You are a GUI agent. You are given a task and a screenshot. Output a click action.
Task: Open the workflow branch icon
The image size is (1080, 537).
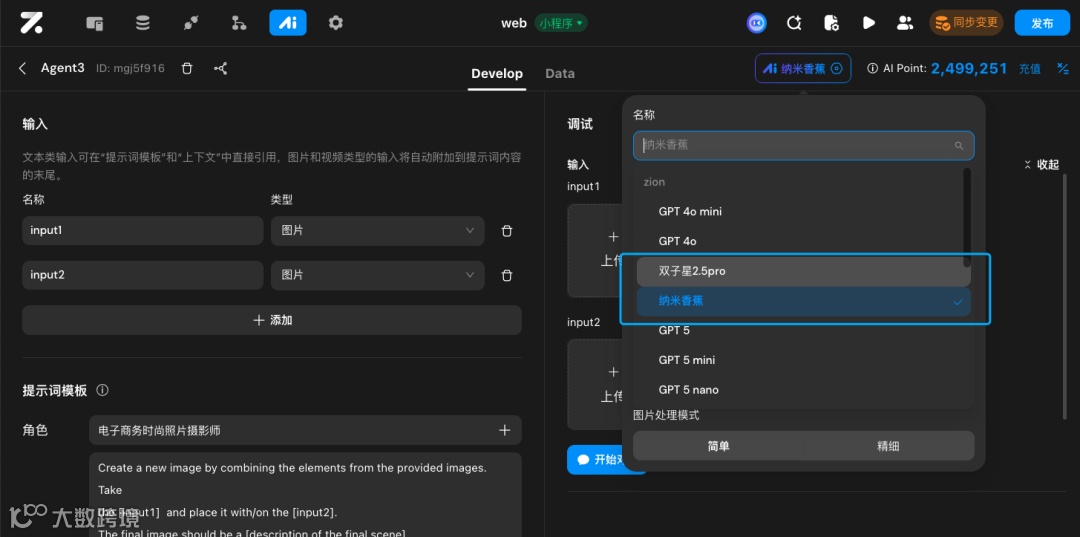pyautogui.click(x=239, y=23)
